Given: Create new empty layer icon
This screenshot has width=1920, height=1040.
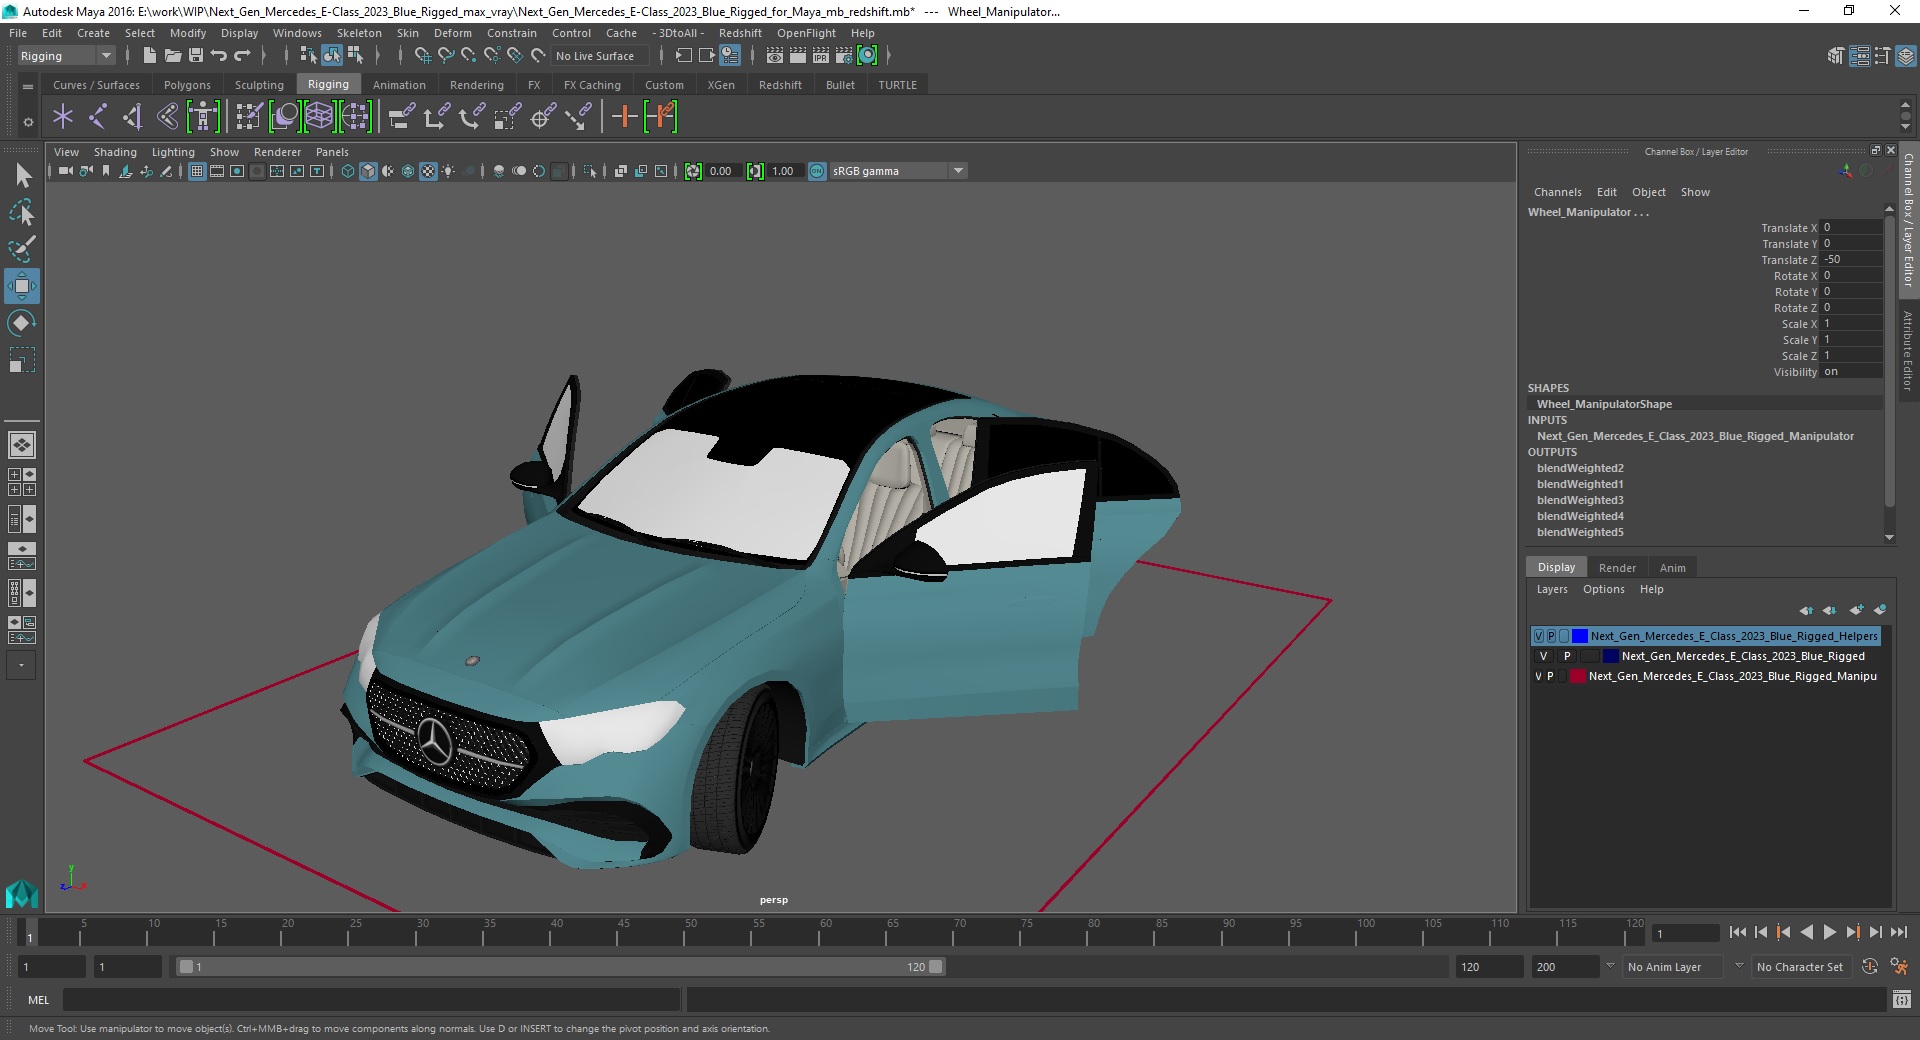Looking at the screenshot, I should pyautogui.click(x=1857, y=610).
